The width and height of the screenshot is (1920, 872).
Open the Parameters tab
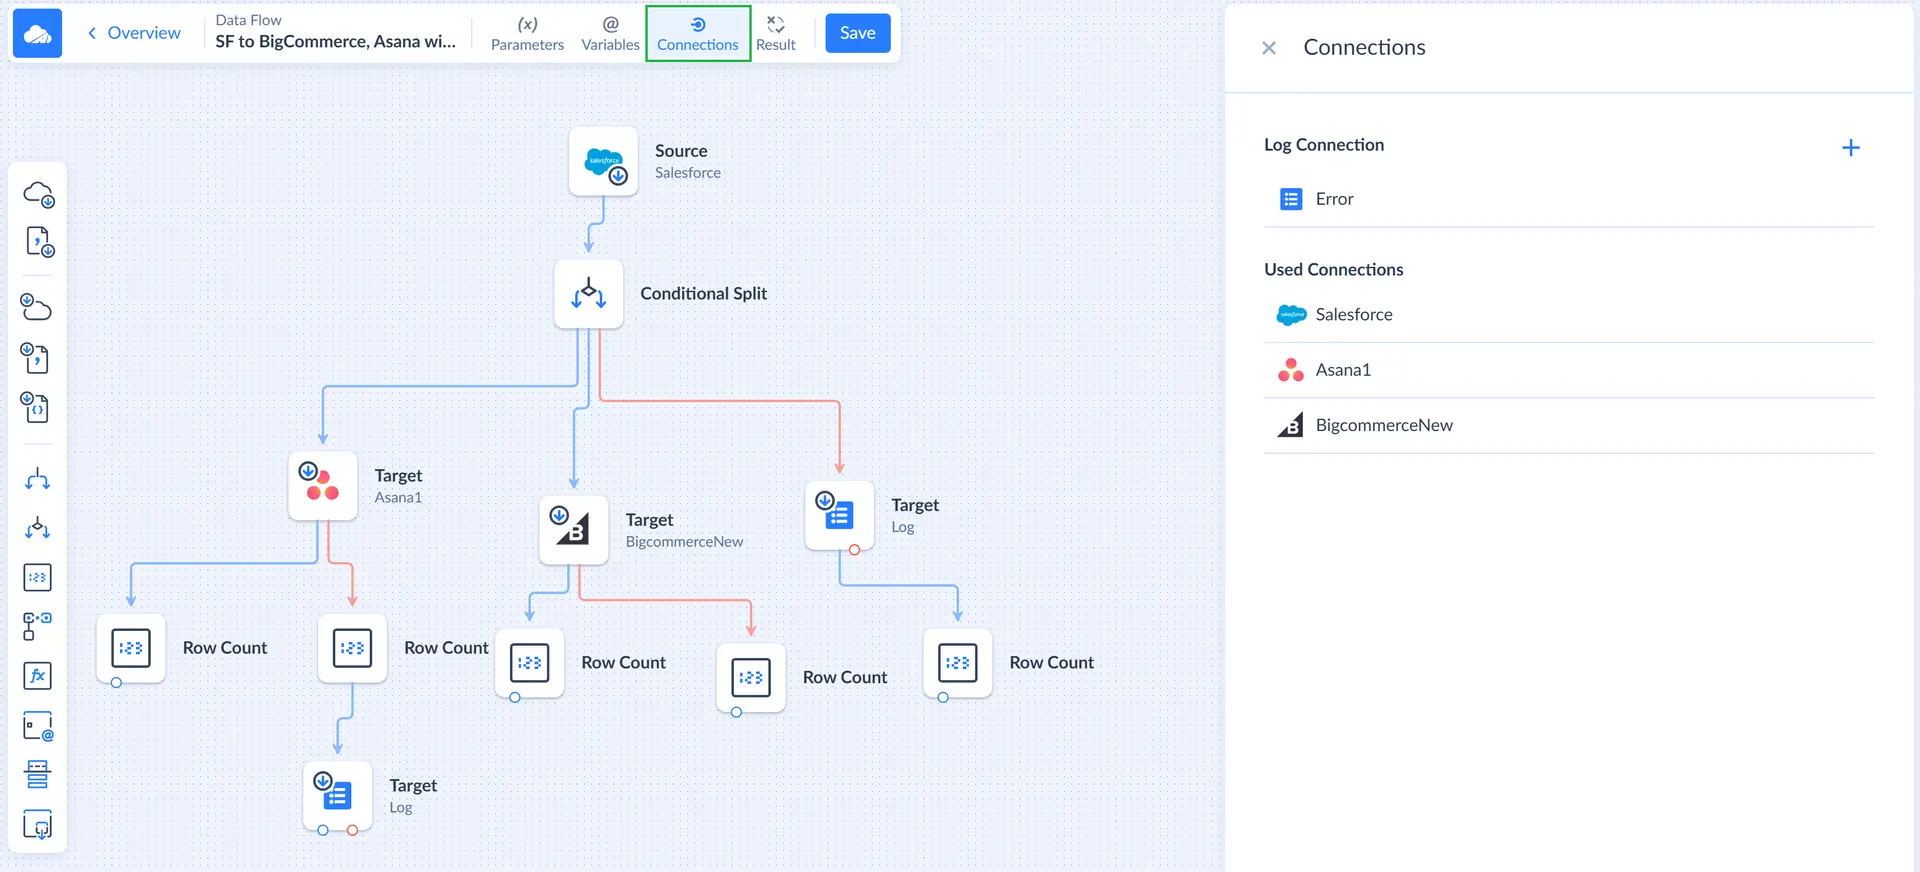(527, 33)
